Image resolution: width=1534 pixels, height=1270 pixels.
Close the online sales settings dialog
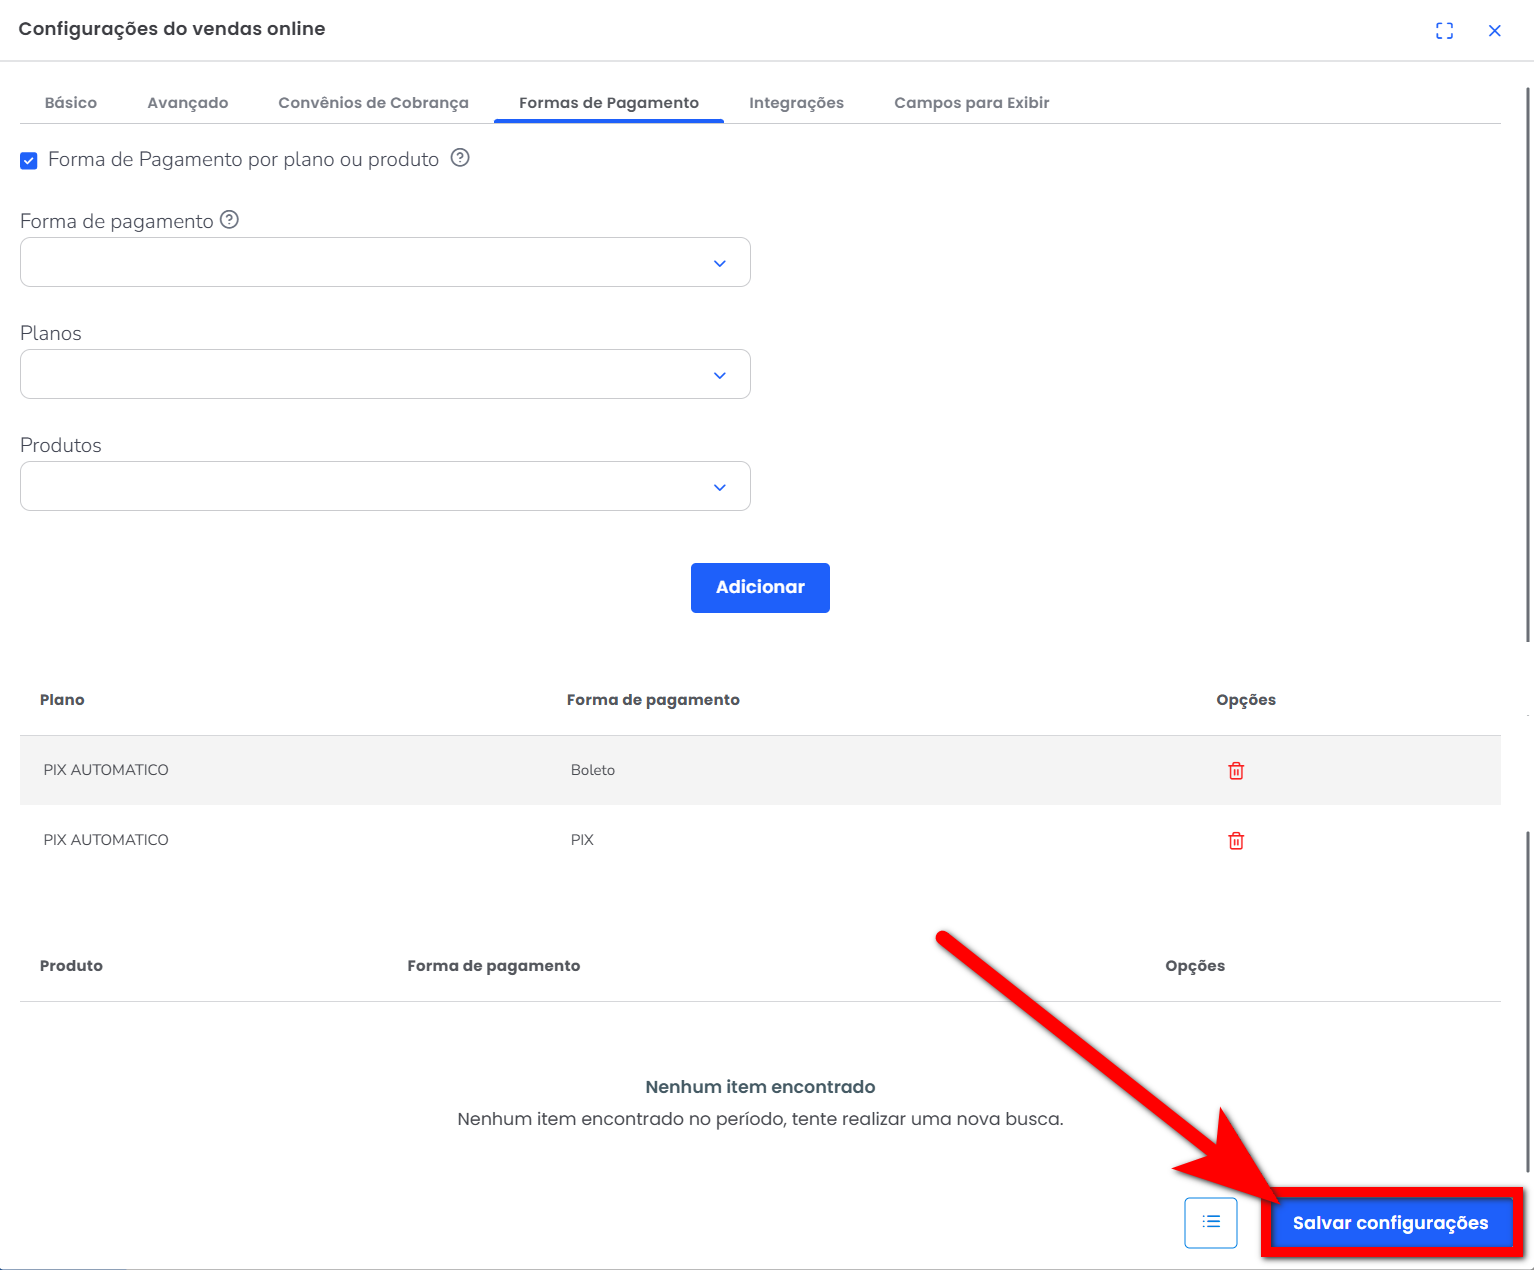point(1494,31)
